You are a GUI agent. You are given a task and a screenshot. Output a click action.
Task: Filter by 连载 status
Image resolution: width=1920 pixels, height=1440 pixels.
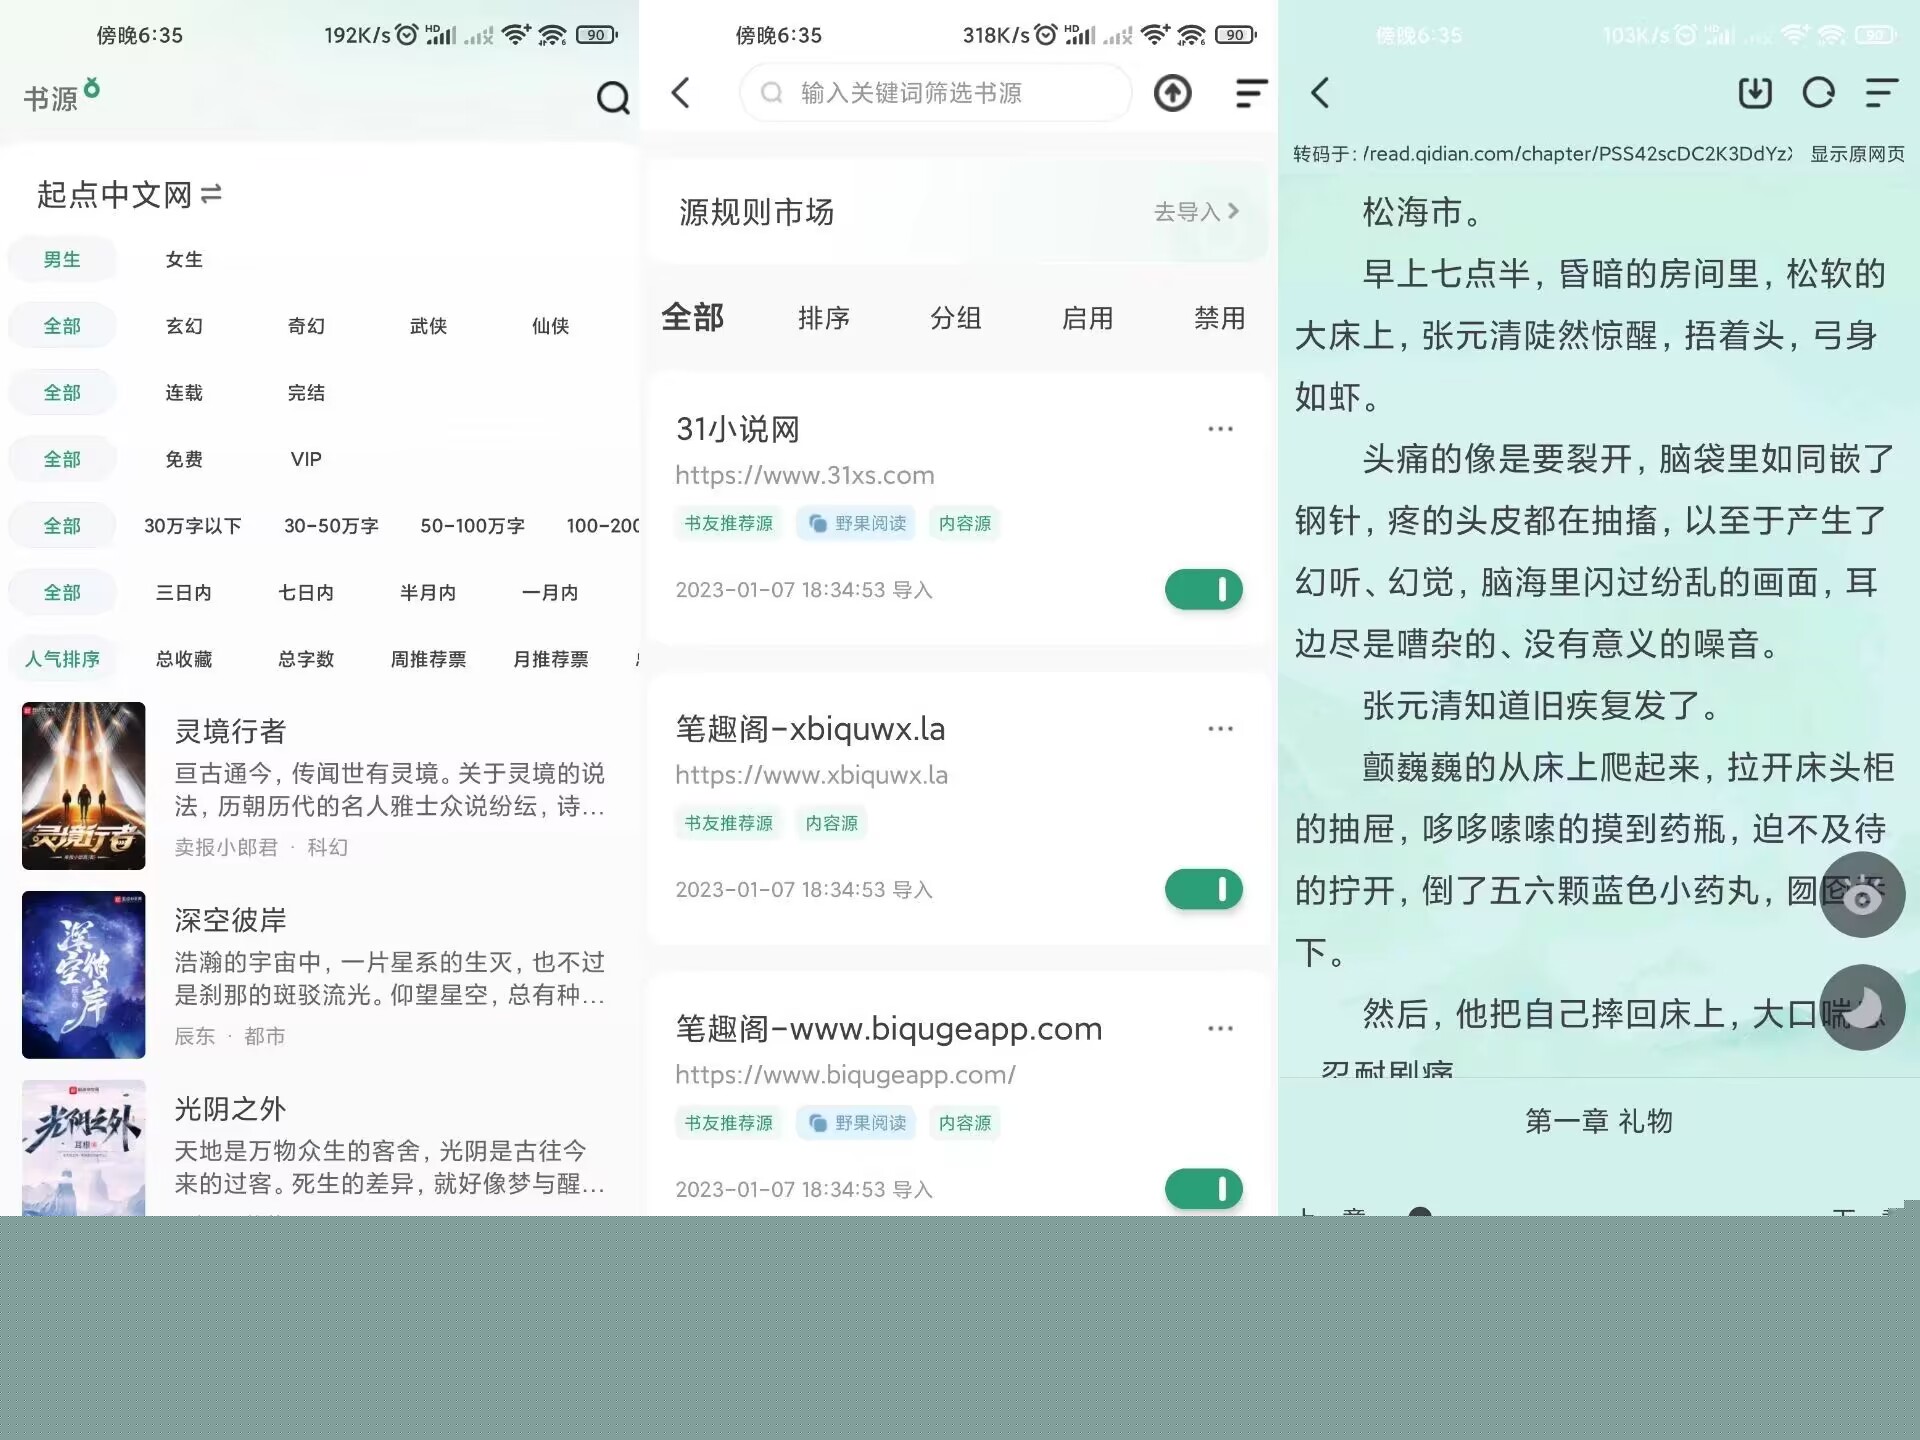click(x=184, y=393)
